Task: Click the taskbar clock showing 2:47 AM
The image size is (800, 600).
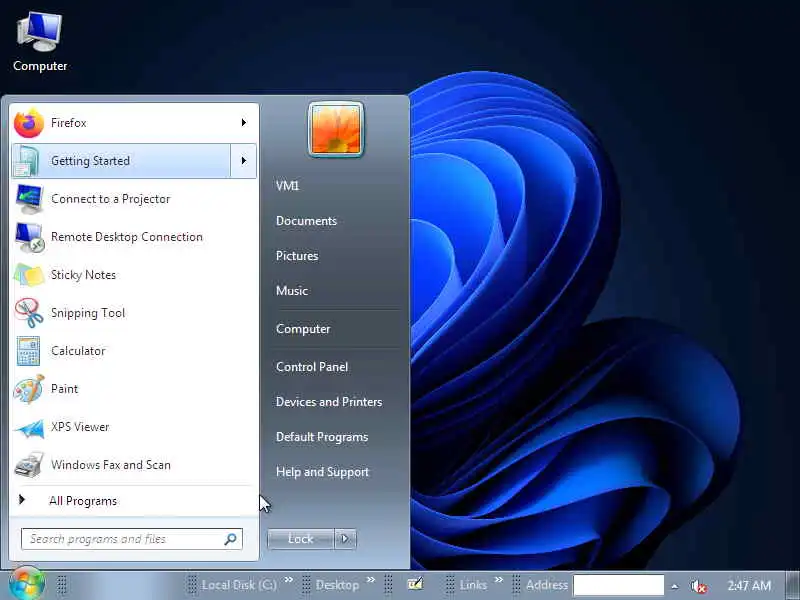Action: (749, 586)
